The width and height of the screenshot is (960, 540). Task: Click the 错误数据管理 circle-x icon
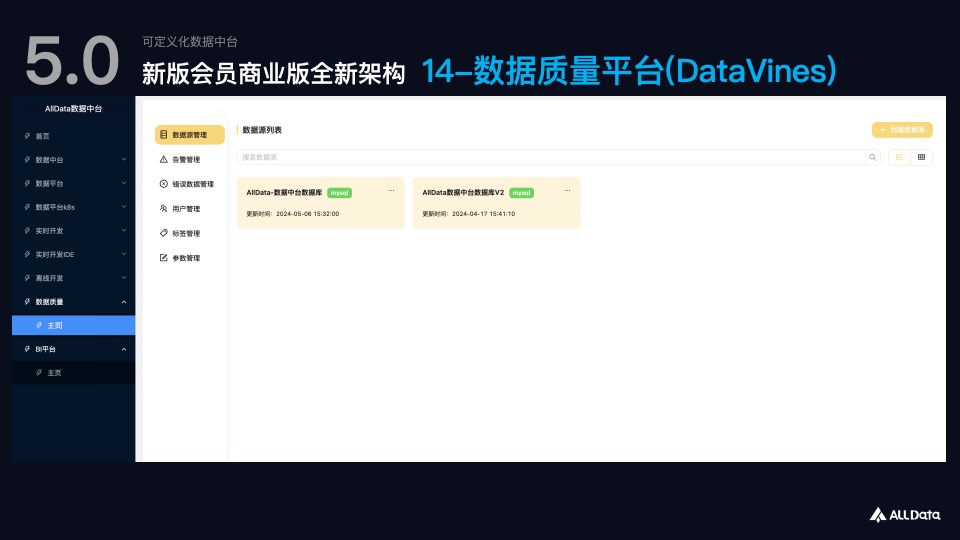click(x=163, y=184)
